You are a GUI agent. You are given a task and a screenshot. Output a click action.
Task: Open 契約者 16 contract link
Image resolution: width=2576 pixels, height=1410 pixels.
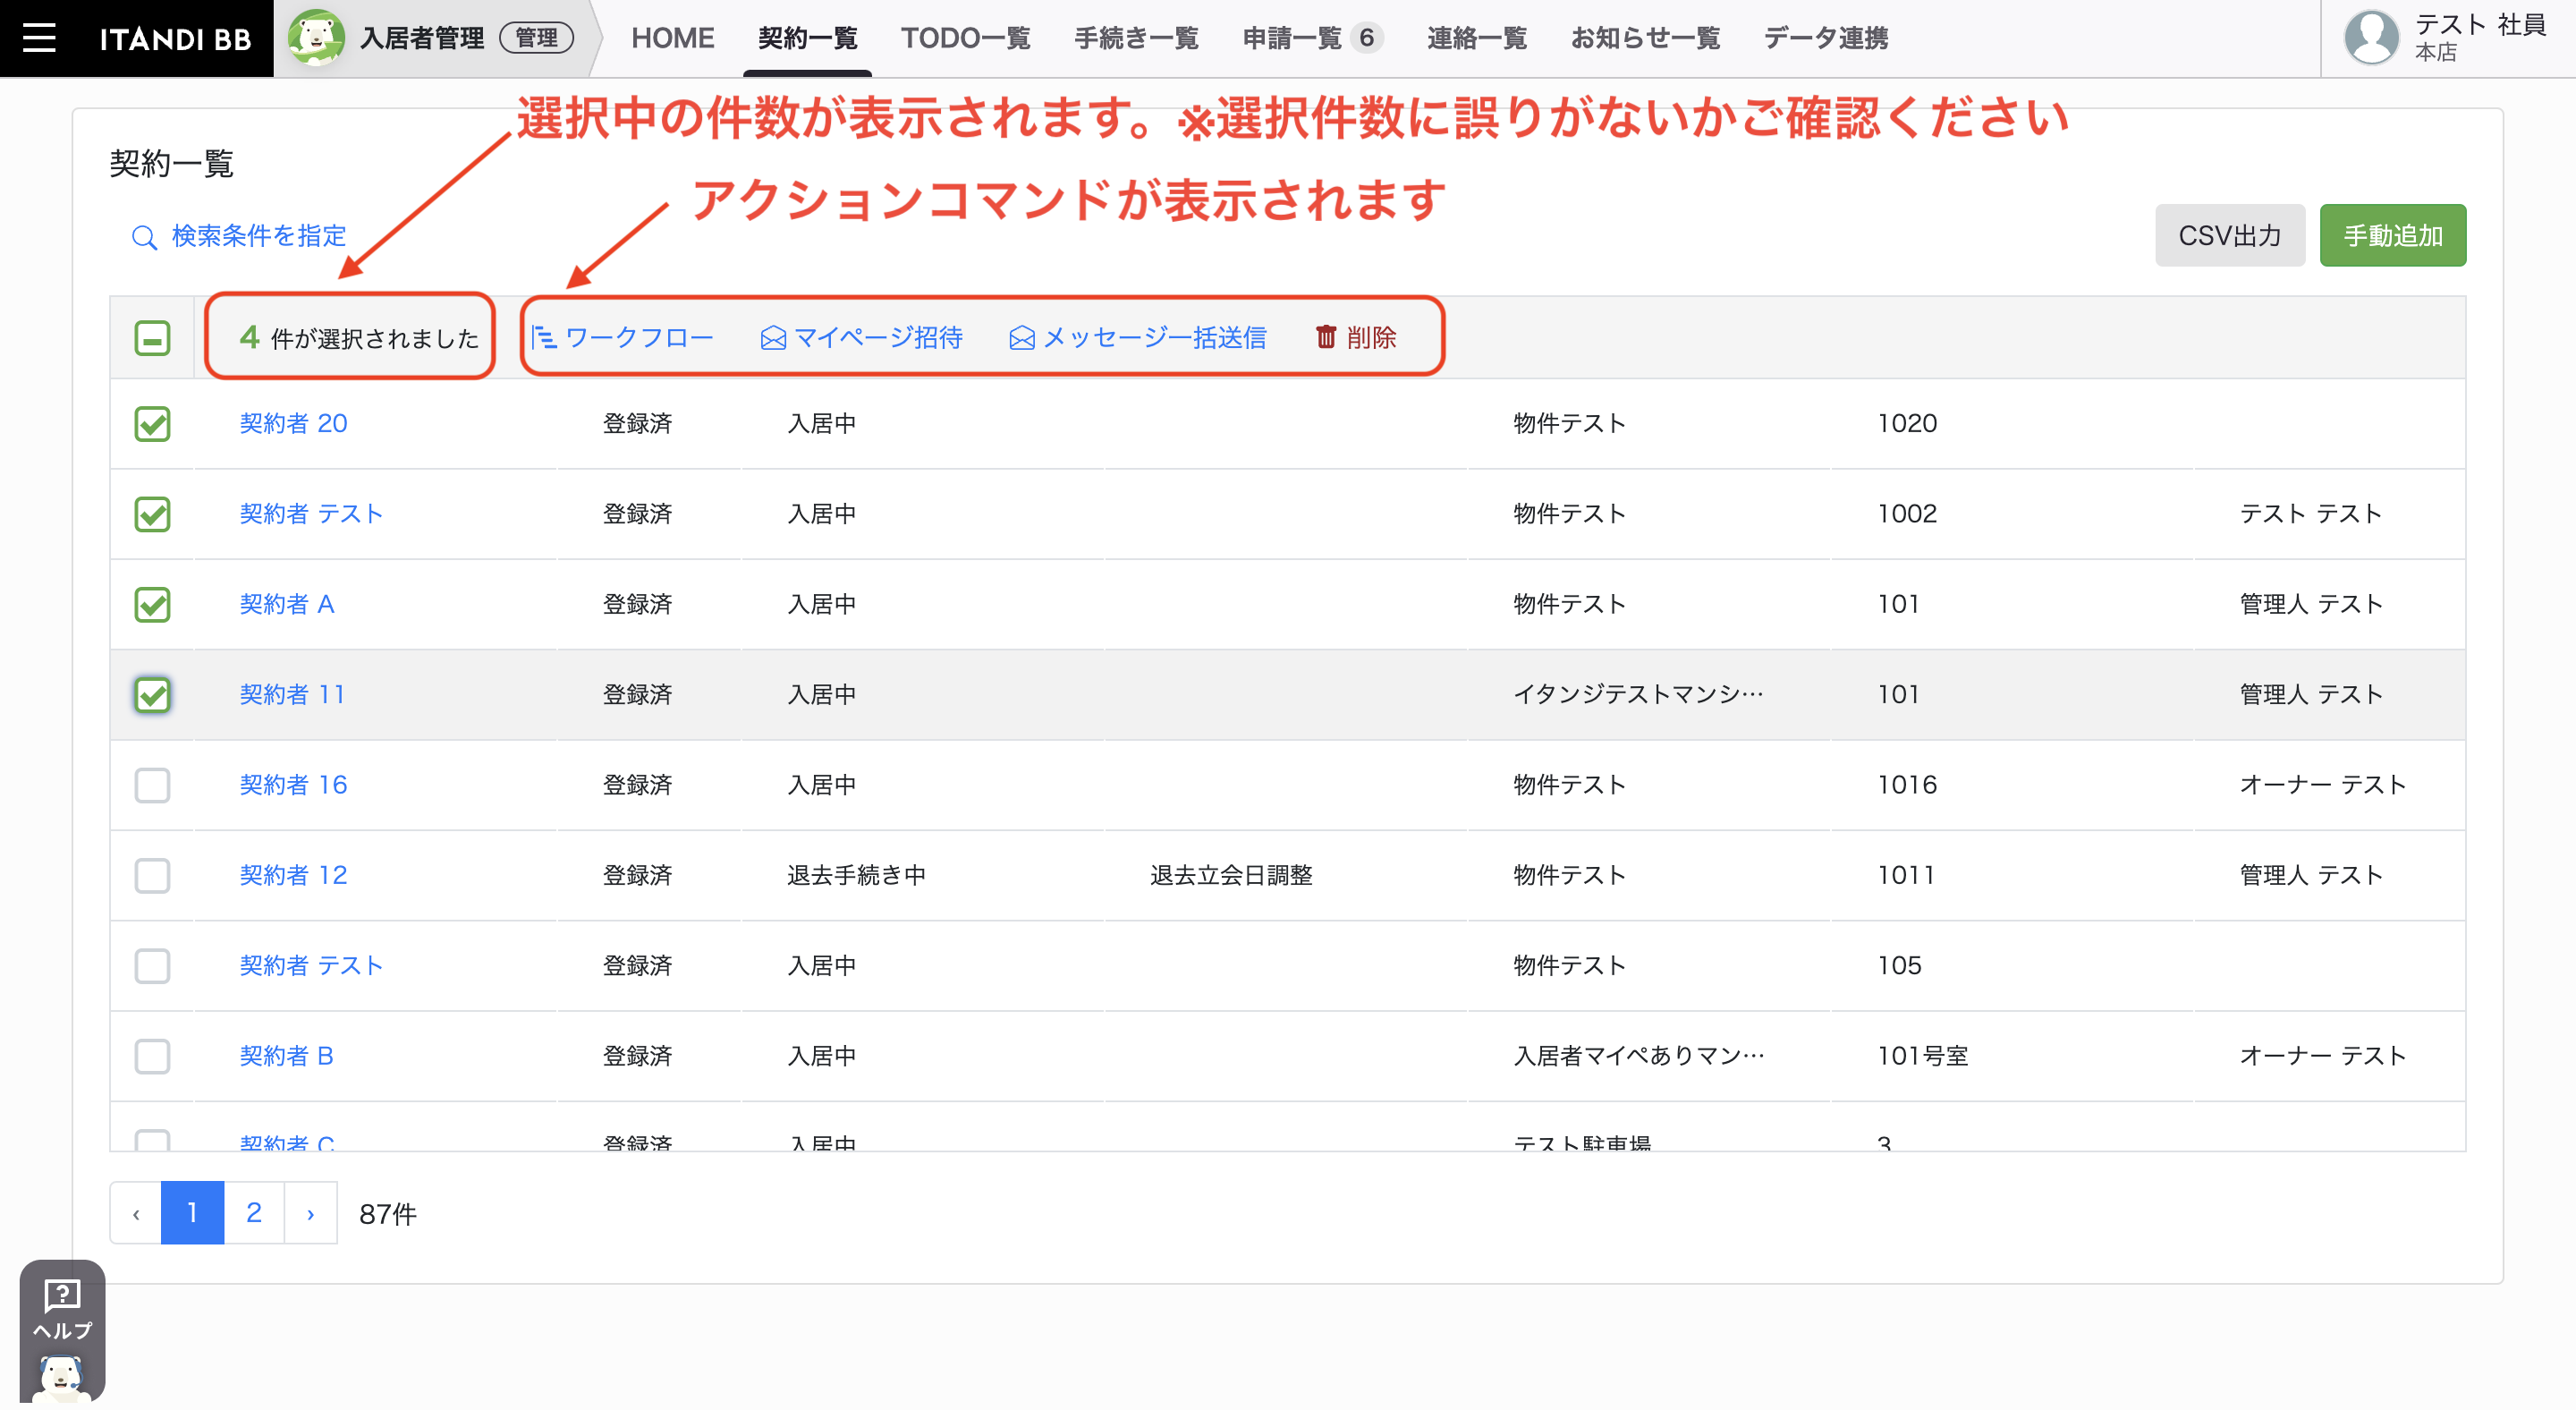(293, 785)
